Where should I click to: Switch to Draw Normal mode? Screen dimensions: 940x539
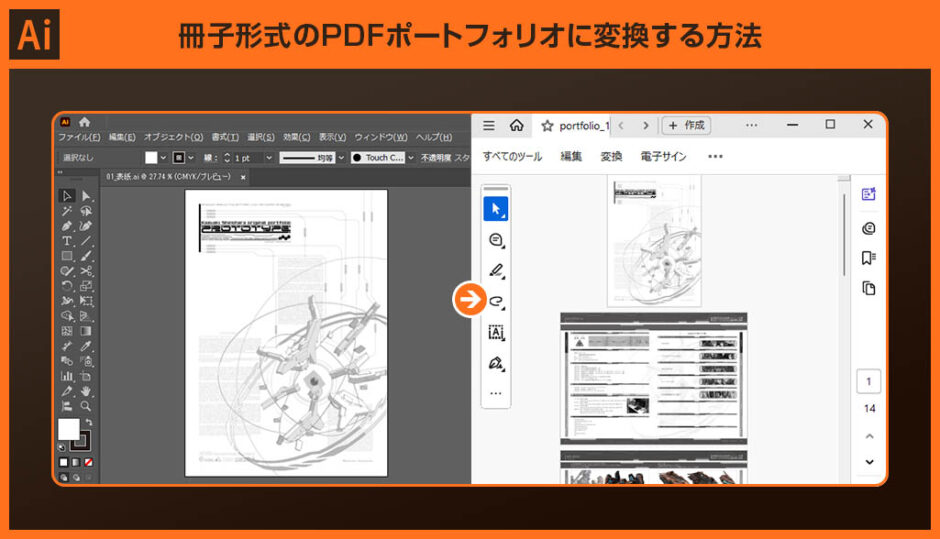[x=64, y=478]
